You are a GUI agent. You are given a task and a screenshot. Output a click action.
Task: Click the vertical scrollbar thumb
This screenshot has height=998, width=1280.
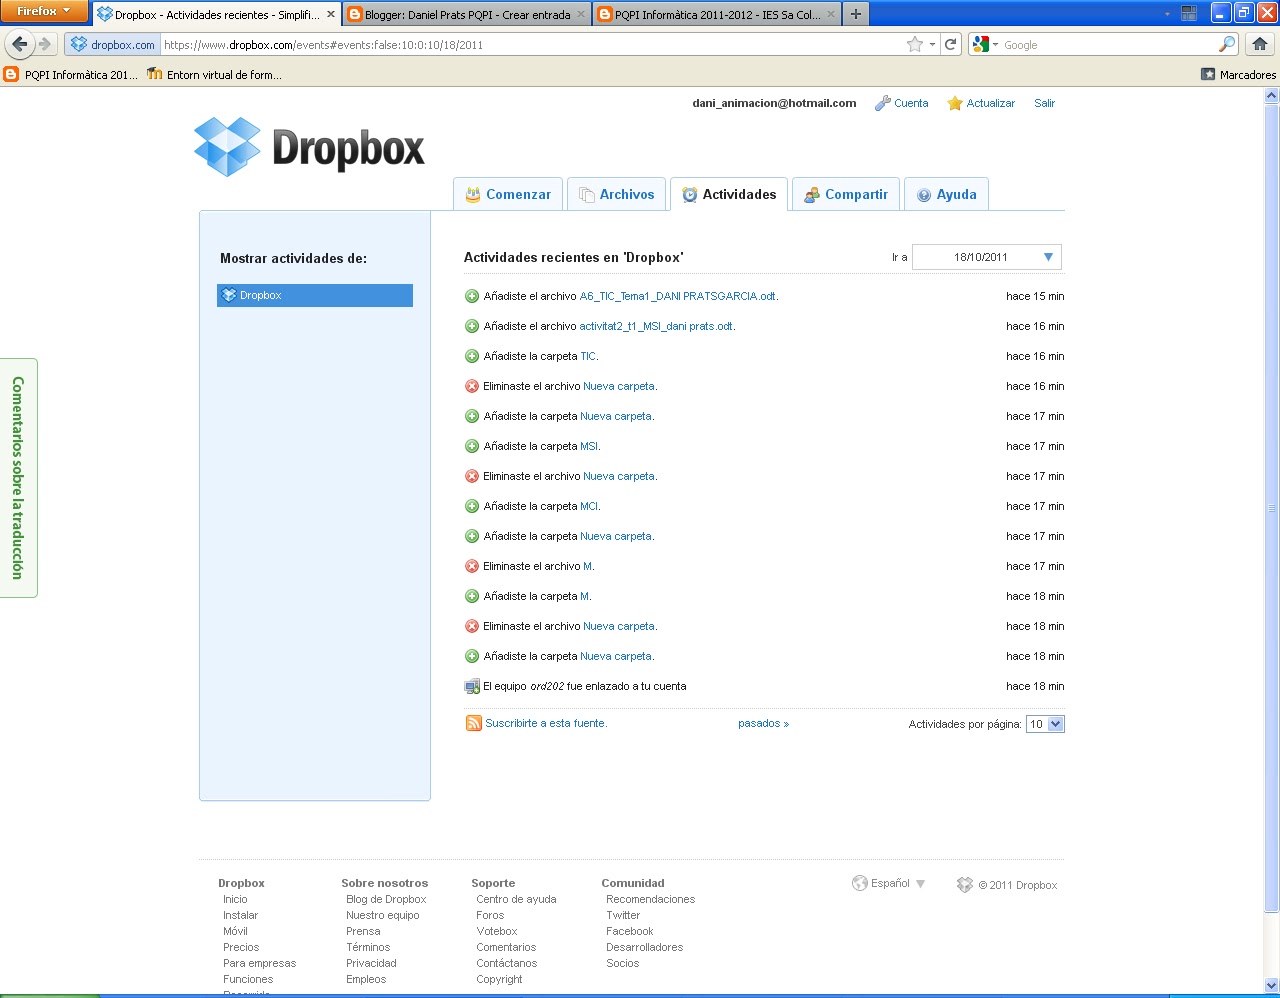tap(1272, 508)
